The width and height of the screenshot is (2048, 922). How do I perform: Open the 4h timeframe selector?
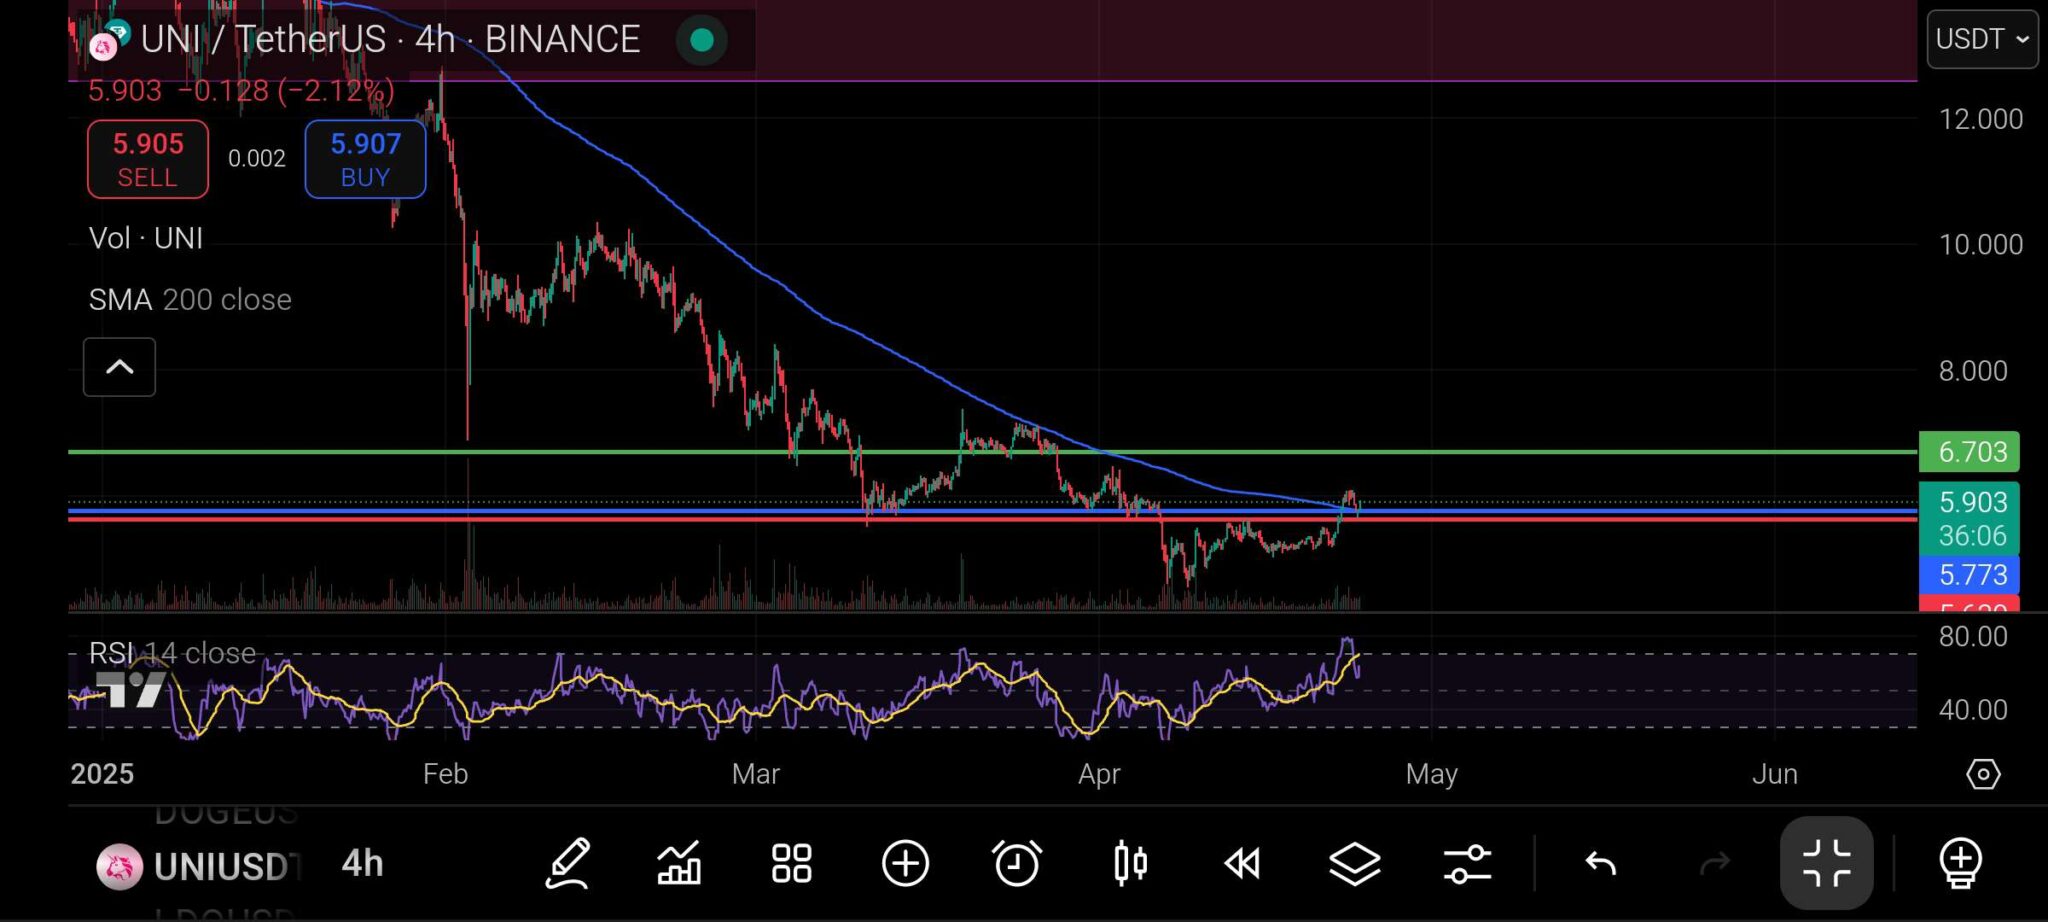coord(362,863)
